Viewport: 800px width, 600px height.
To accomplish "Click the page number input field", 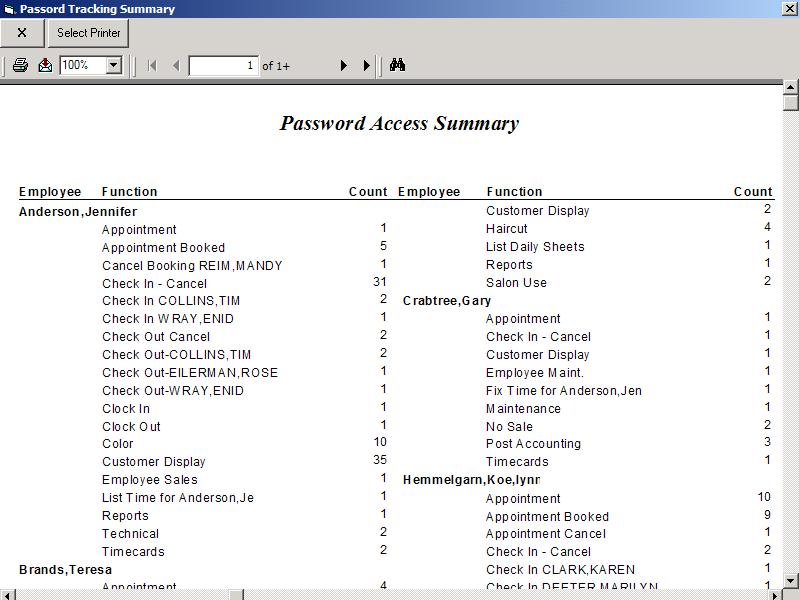I will (223, 65).
